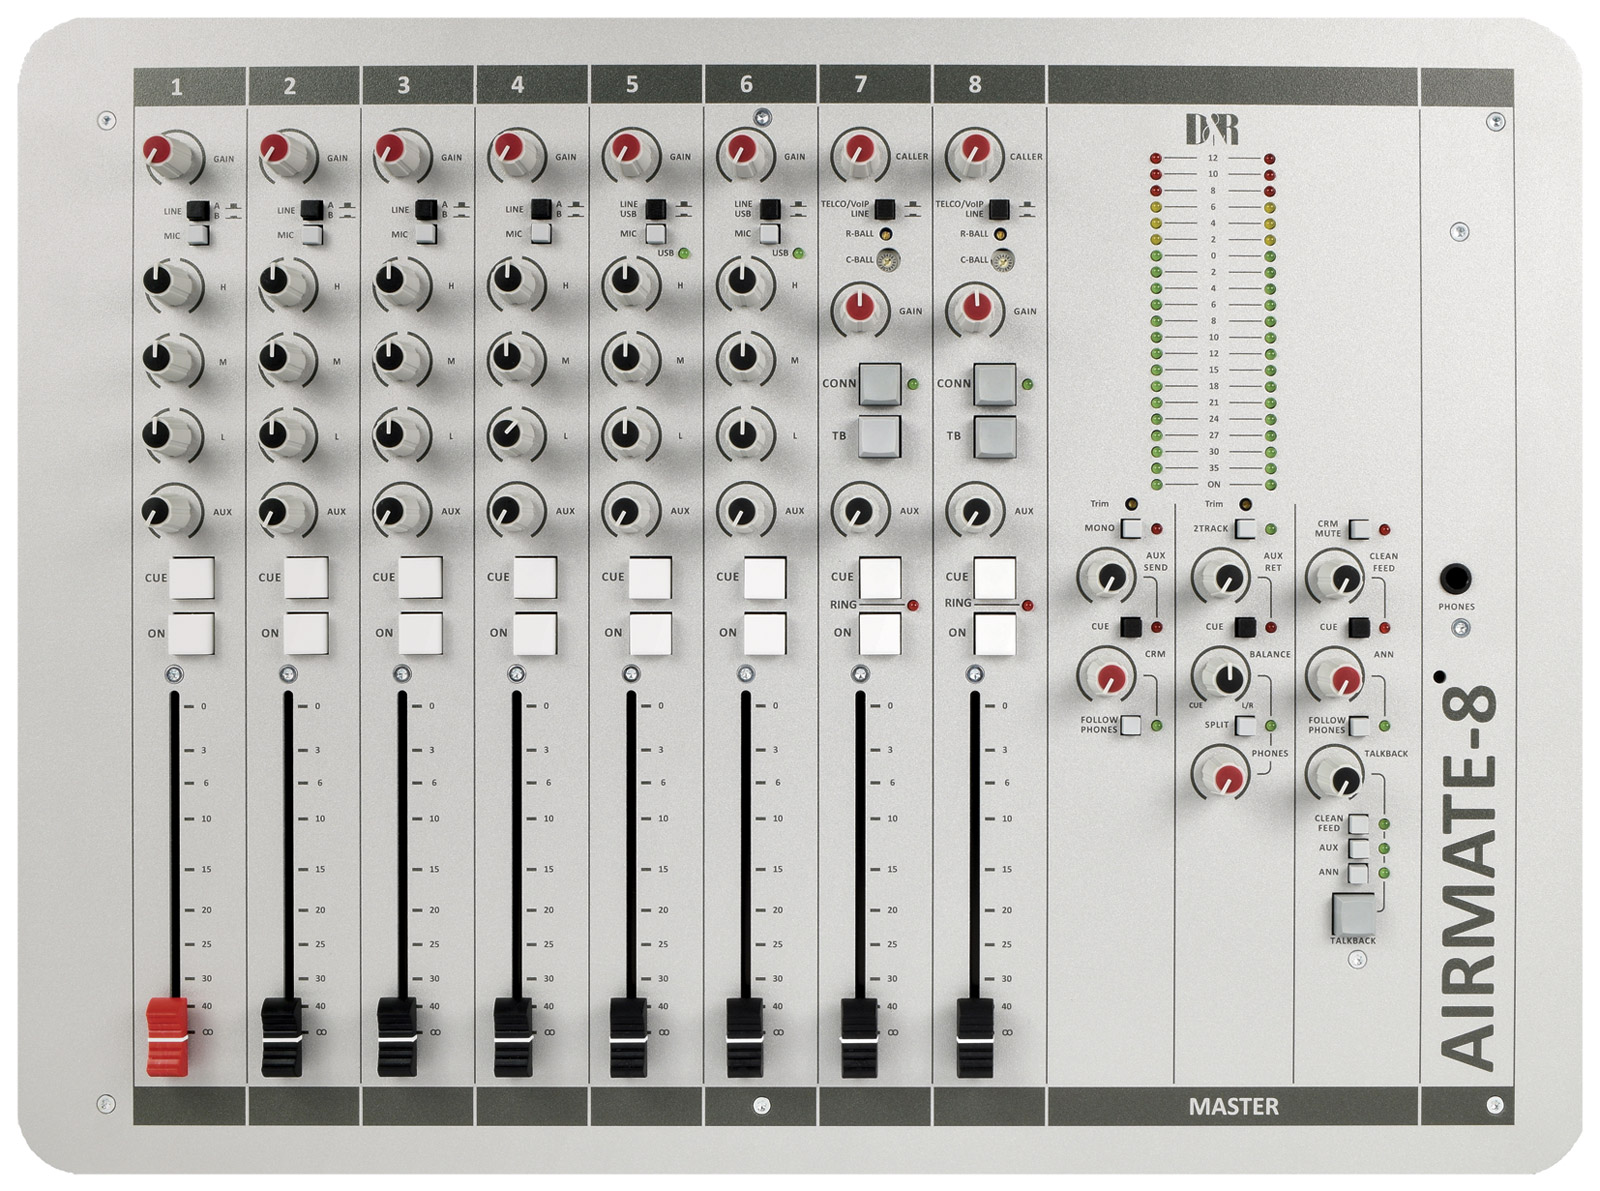1600x1191 pixels.
Task: Toggle the CRM MUTE switch
Action: [x=1358, y=529]
